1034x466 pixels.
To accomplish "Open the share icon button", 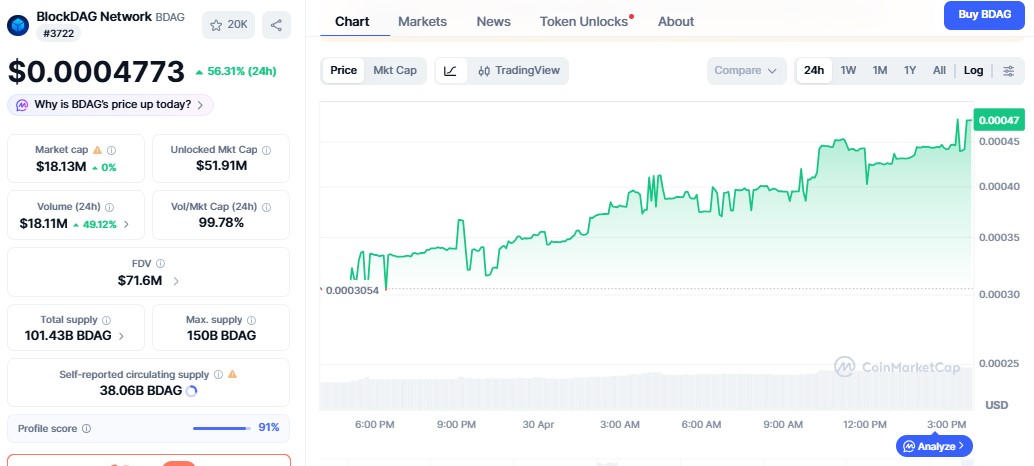I will coord(276,25).
